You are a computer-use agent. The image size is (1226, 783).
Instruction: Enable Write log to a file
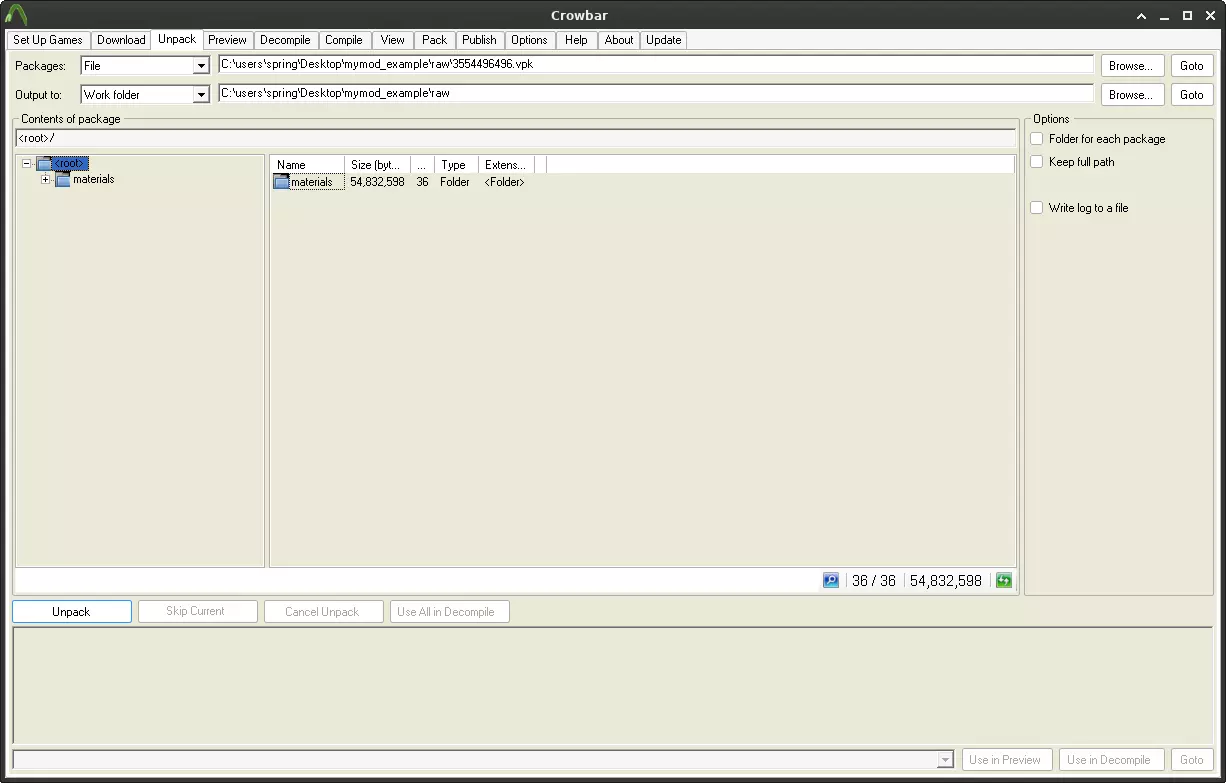click(1037, 208)
